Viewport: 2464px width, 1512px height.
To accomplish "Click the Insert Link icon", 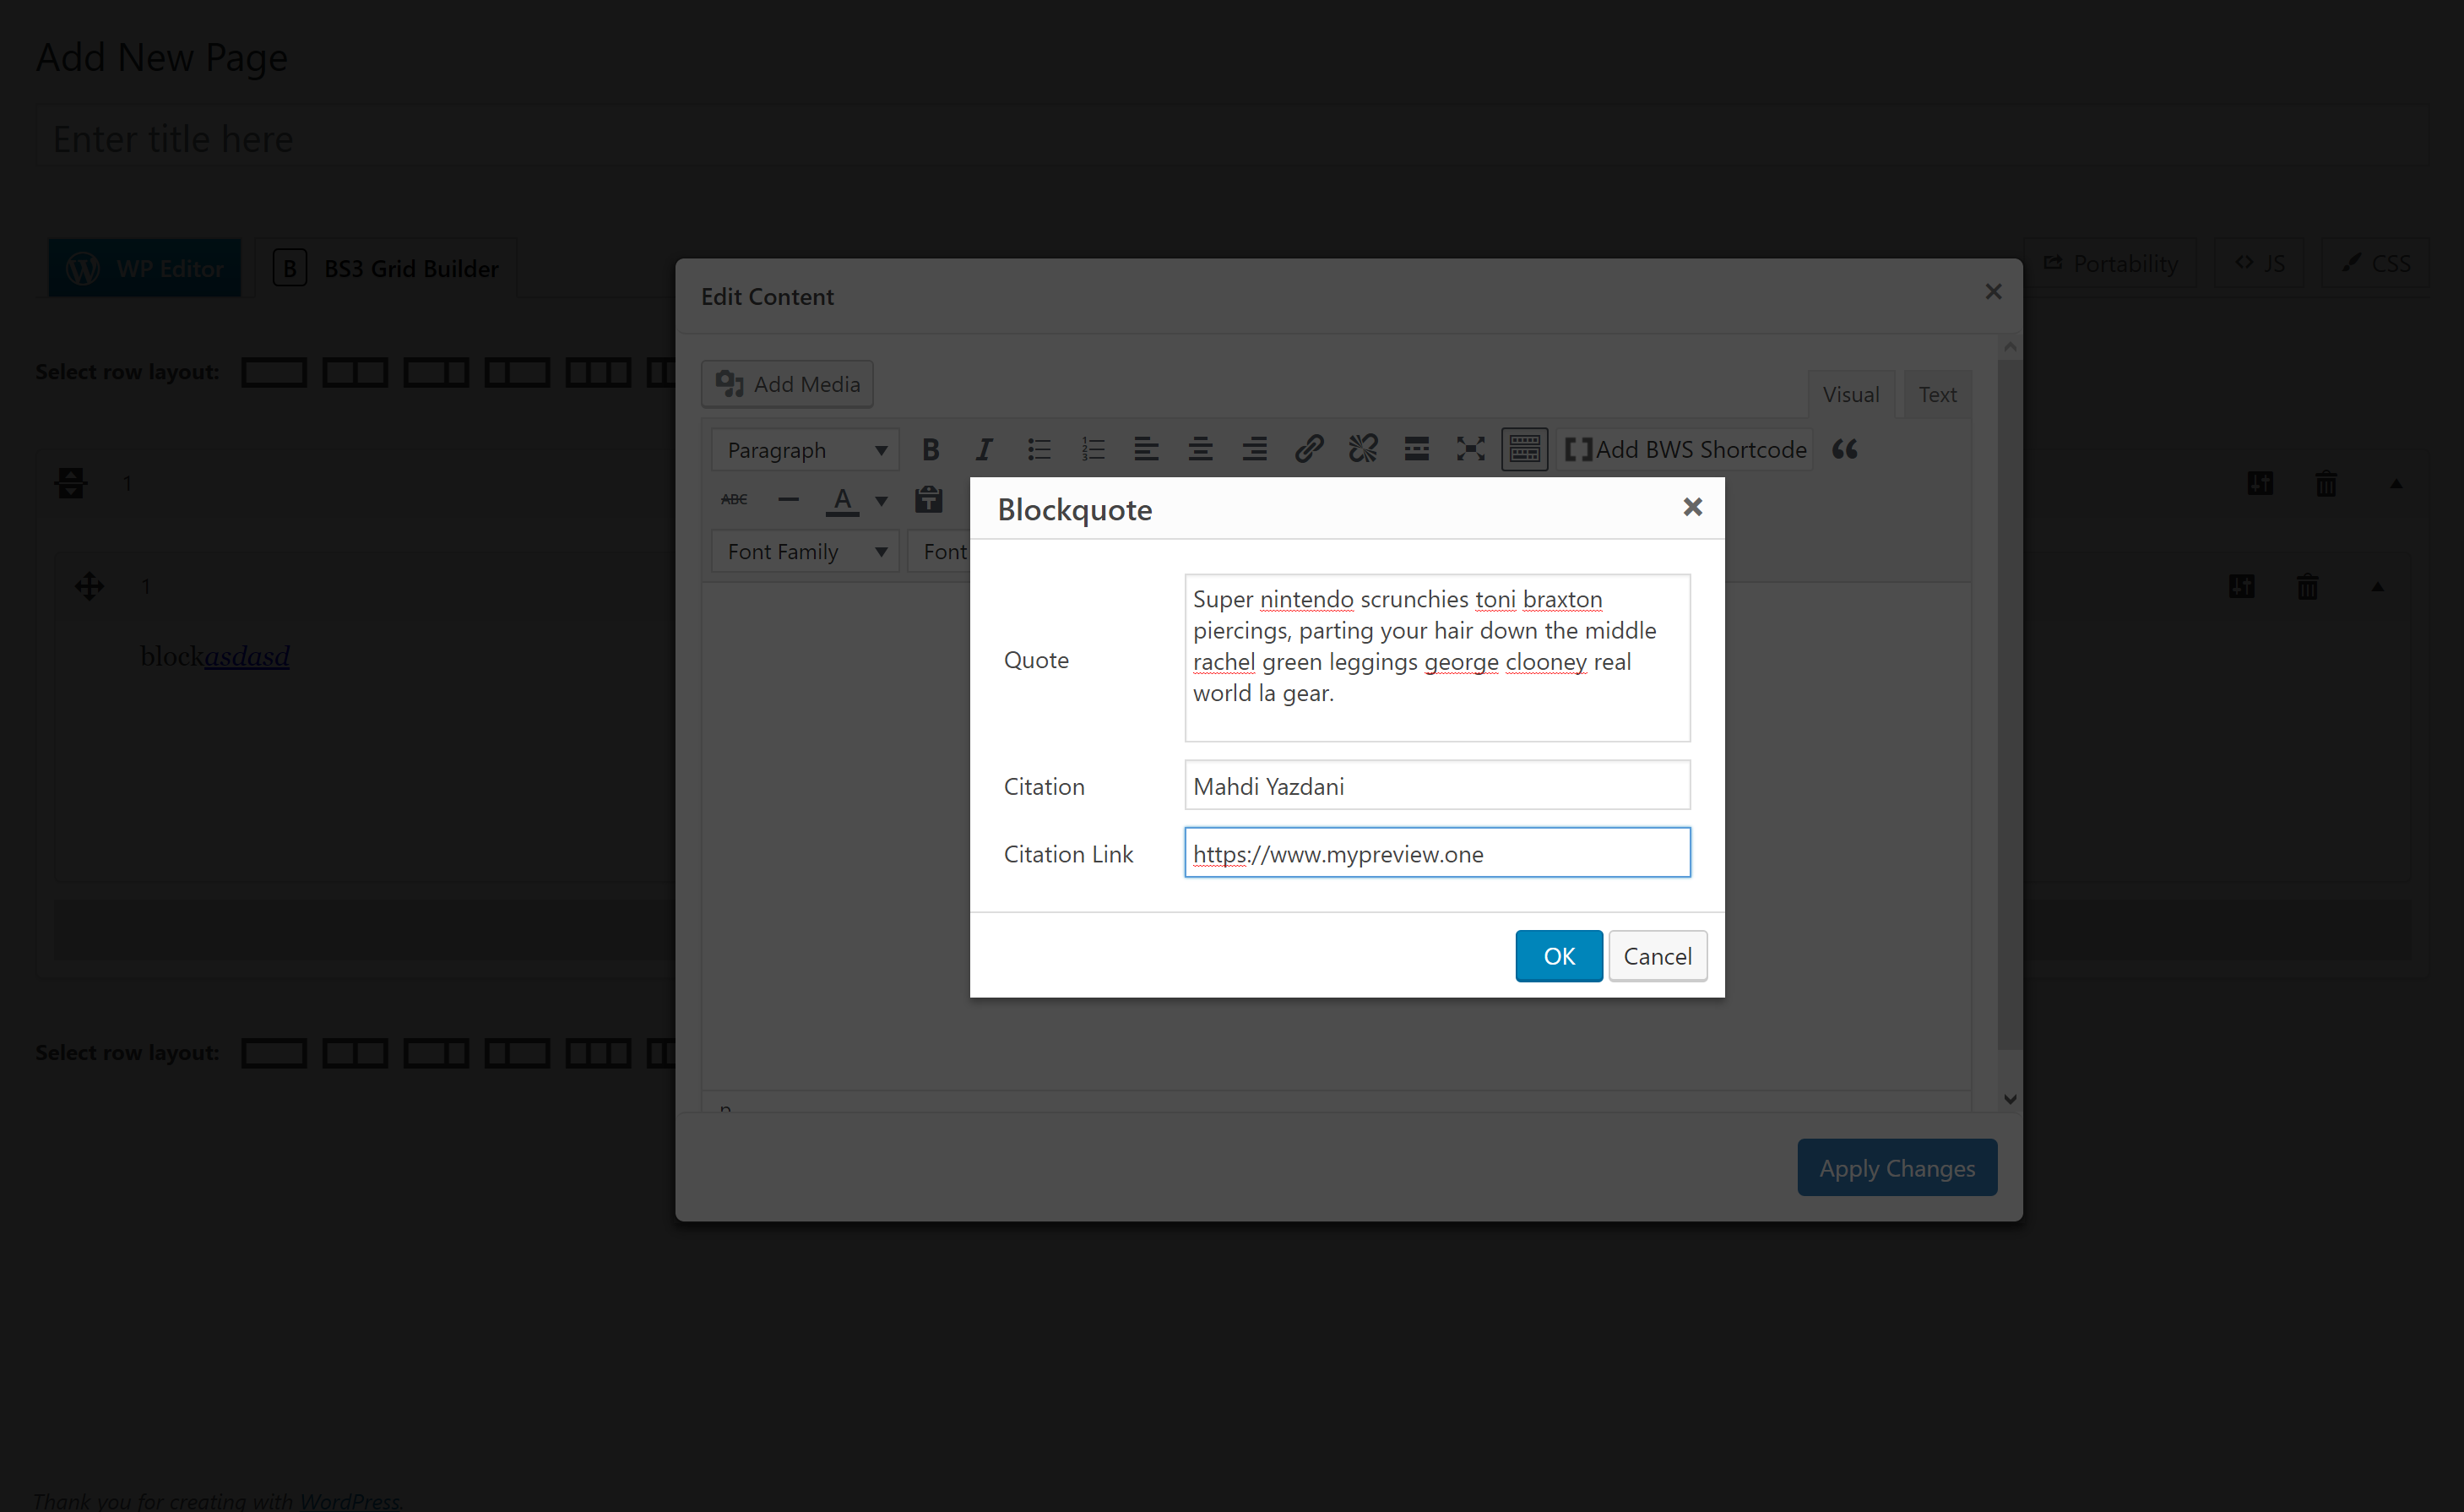I will click(x=1308, y=450).
